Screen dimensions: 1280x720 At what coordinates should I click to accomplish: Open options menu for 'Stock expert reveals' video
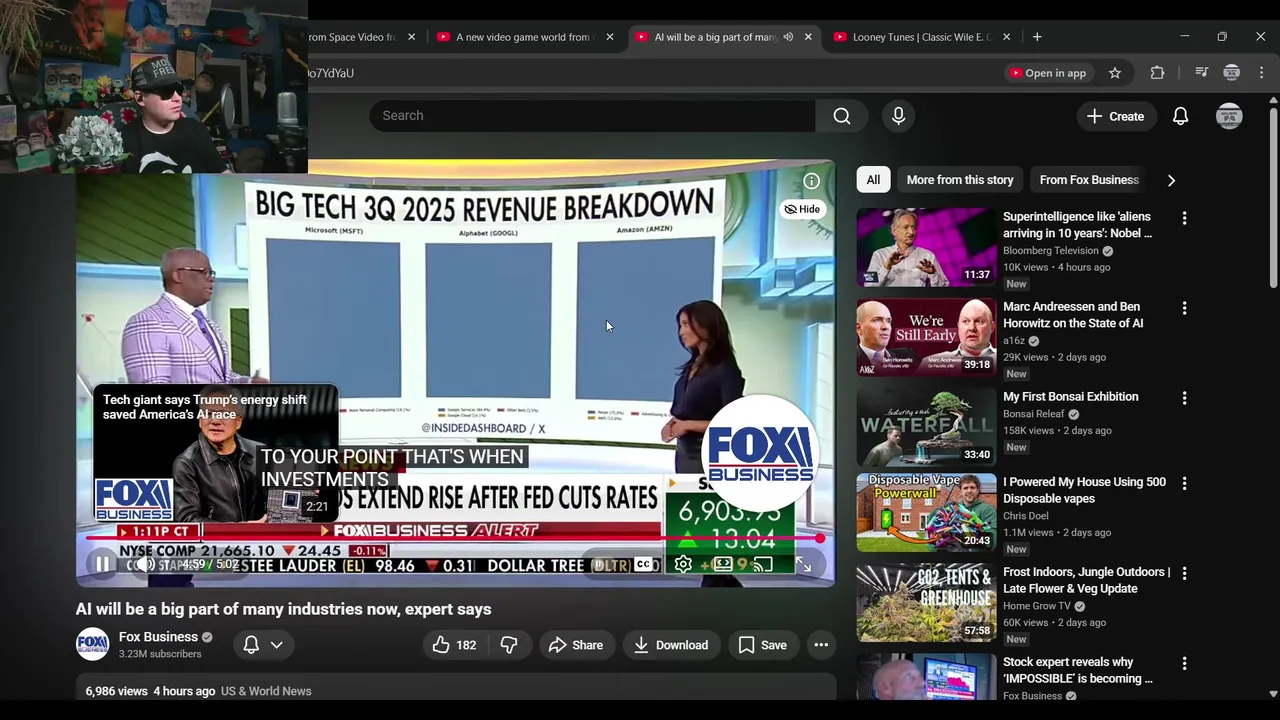click(1184, 663)
